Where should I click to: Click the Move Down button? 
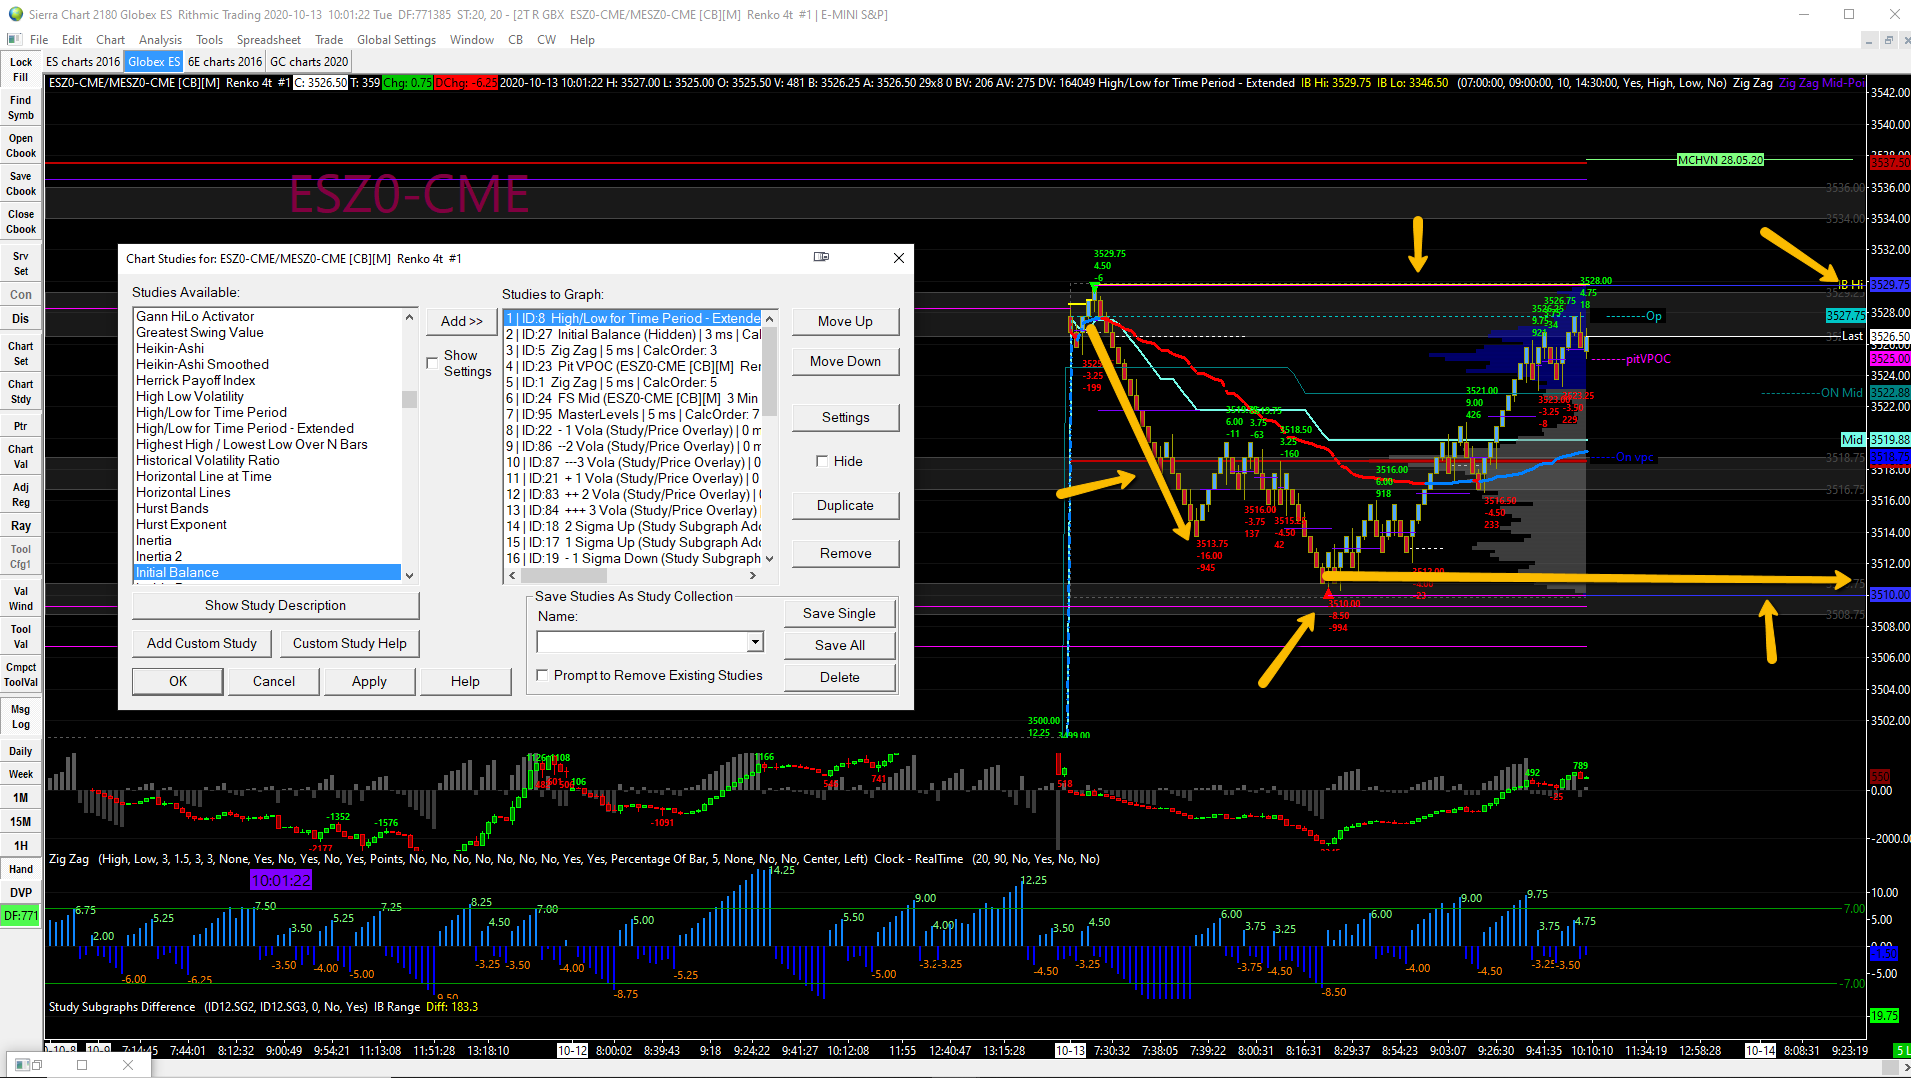[845, 361]
